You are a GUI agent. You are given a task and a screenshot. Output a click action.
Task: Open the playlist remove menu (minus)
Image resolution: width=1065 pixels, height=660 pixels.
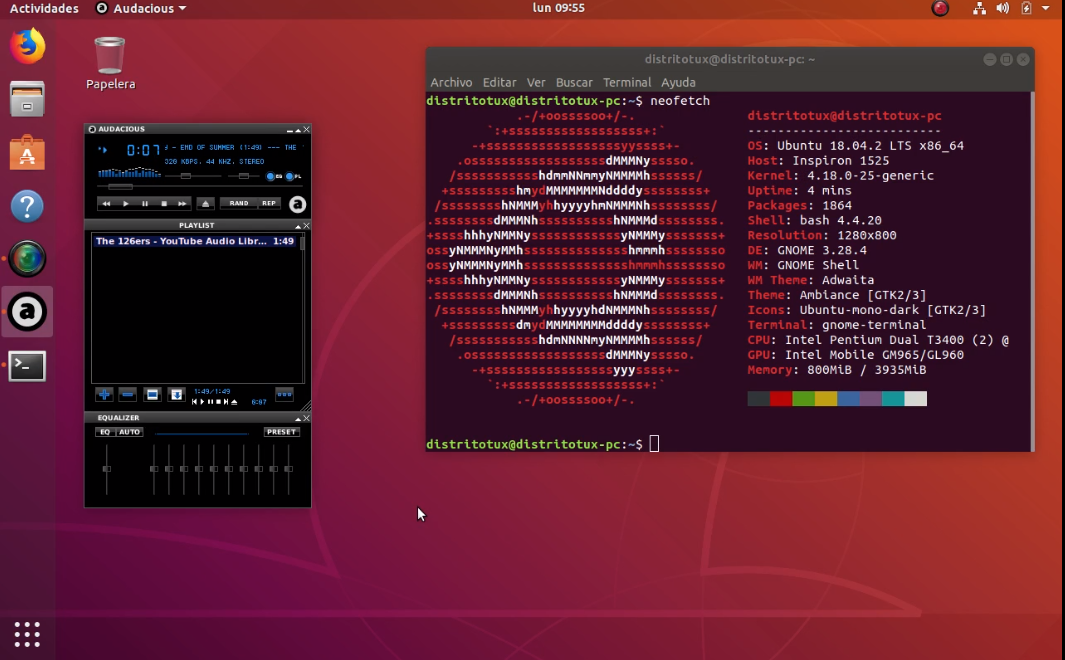pos(127,395)
